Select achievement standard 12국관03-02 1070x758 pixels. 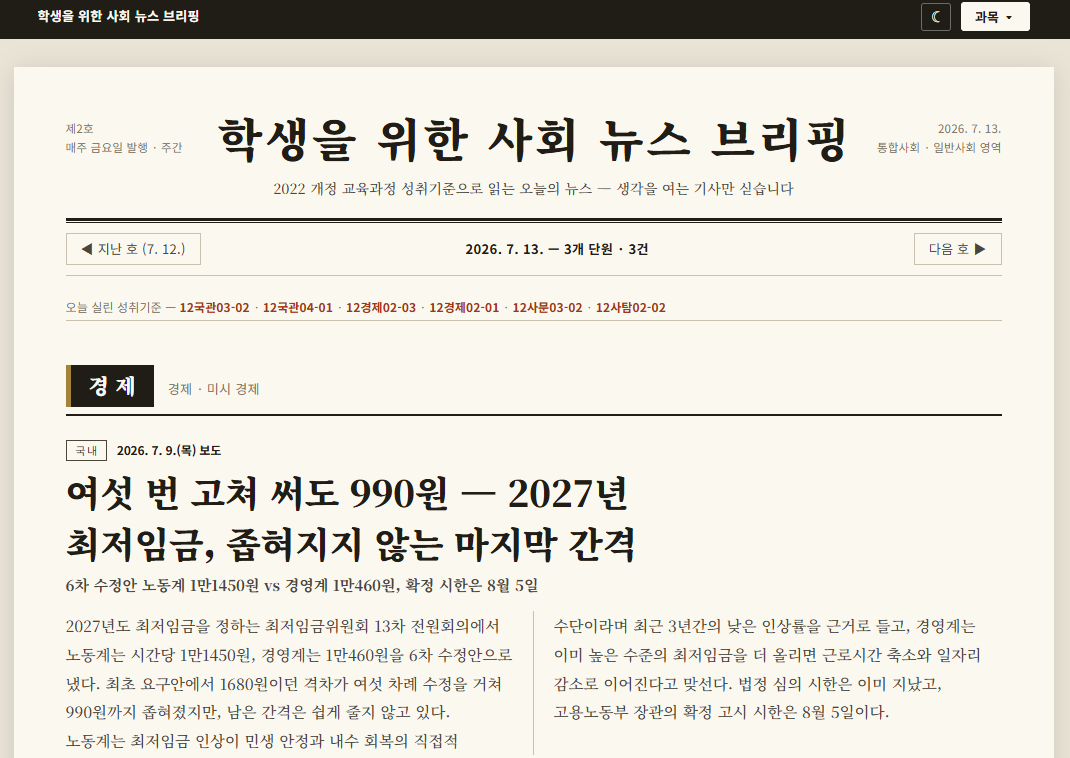tap(214, 308)
